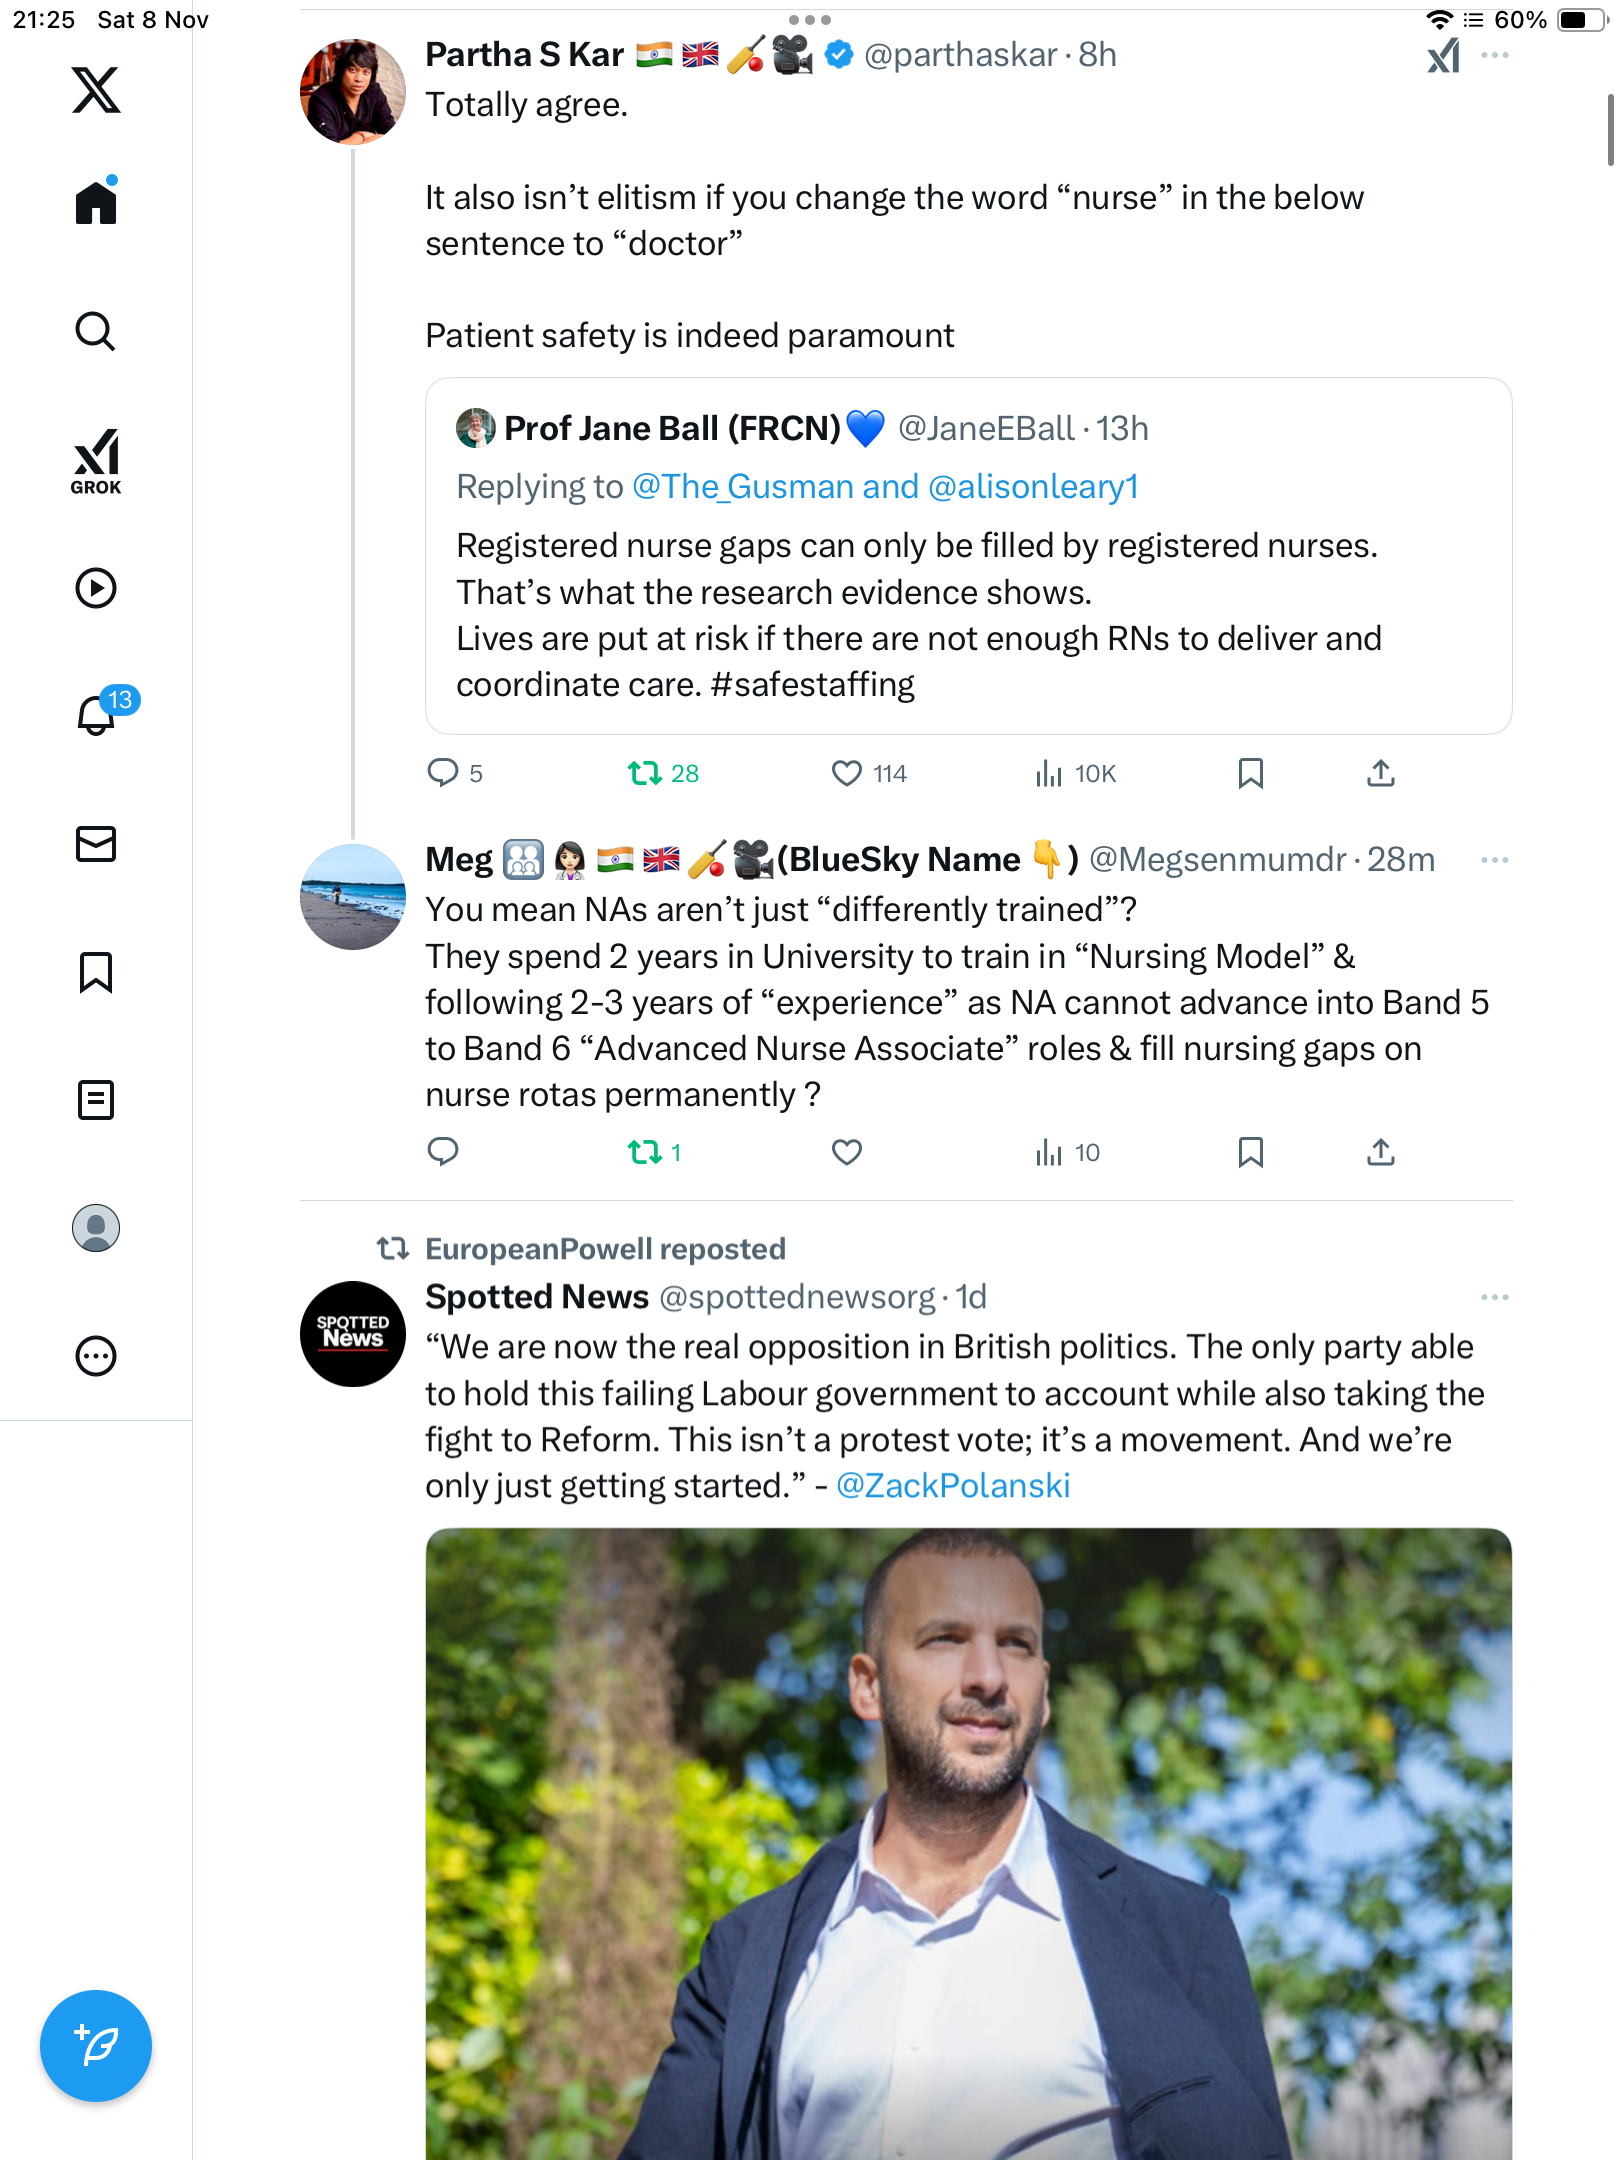Open more options on Partha's post
Screen dimensions: 1620x2160
pyautogui.click(x=1494, y=56)
